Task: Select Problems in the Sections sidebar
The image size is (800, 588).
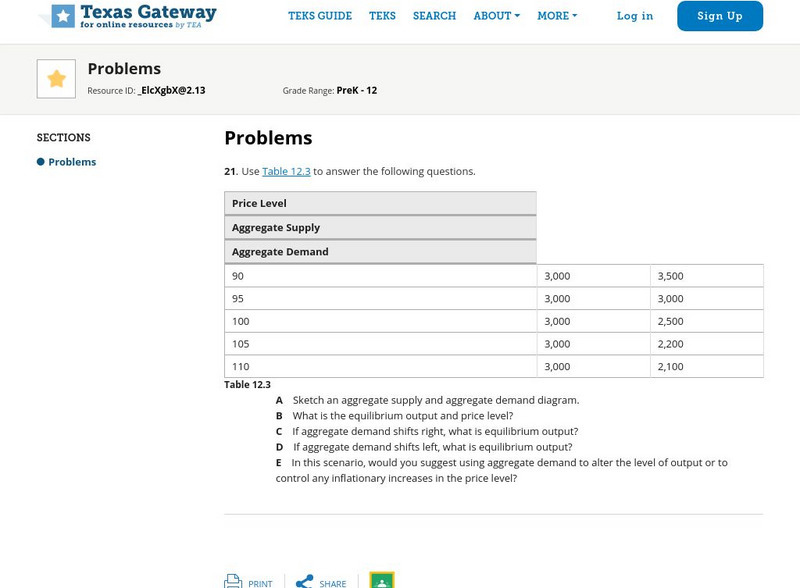Action: tap(72, 162)
